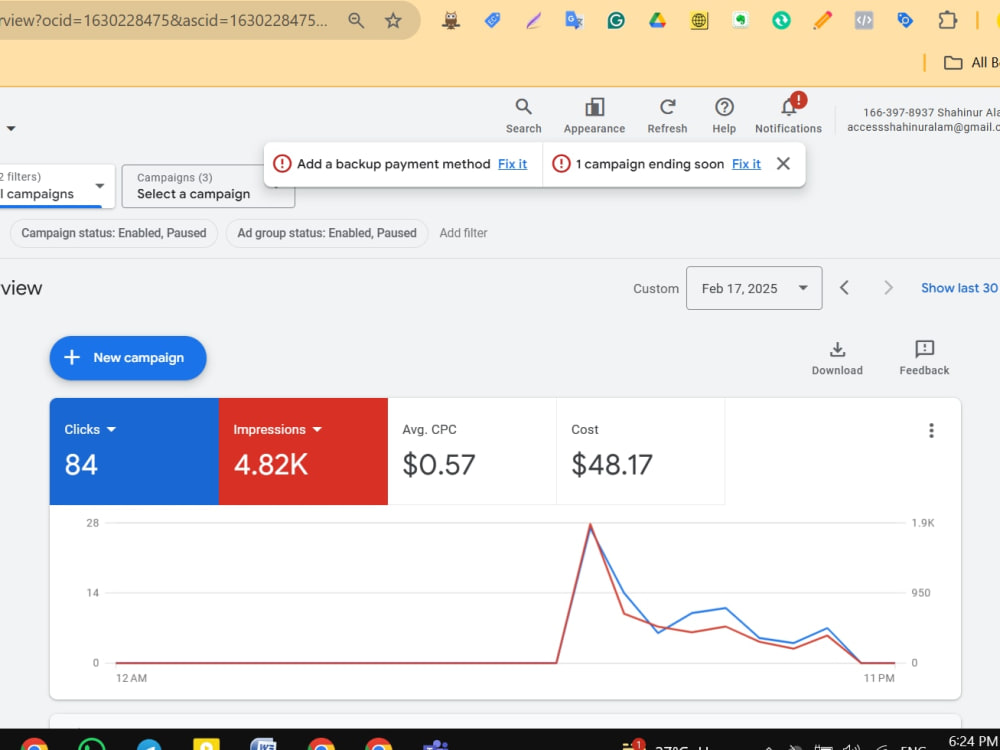Open Google Ads Search tool
The height and width of the screenshot is (750, 1000).
click(x=524, y=116)
